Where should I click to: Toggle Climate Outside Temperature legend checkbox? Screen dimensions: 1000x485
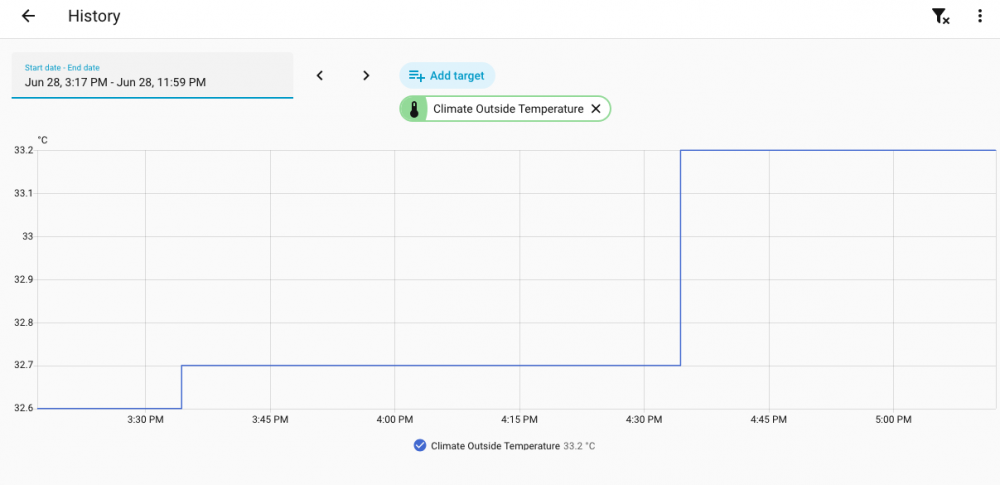click(420, 445)
